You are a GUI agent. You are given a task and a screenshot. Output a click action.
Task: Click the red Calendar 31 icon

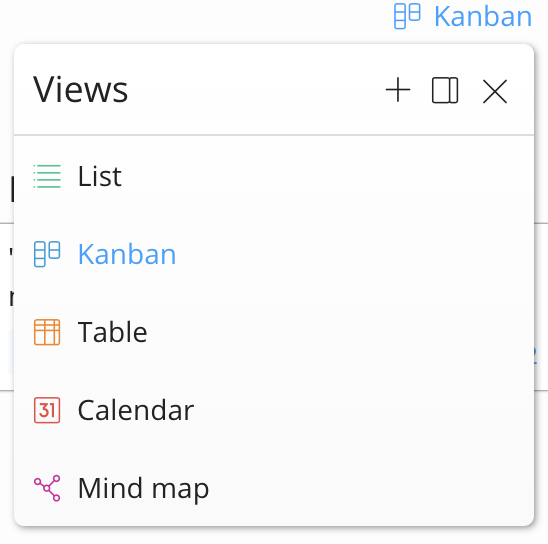point(47,410)
